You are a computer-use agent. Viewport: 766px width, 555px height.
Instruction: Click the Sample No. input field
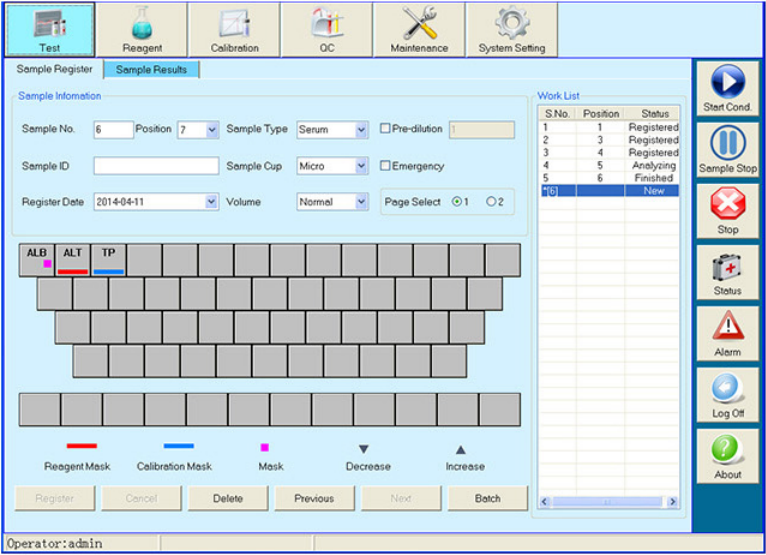pos(113,129)
